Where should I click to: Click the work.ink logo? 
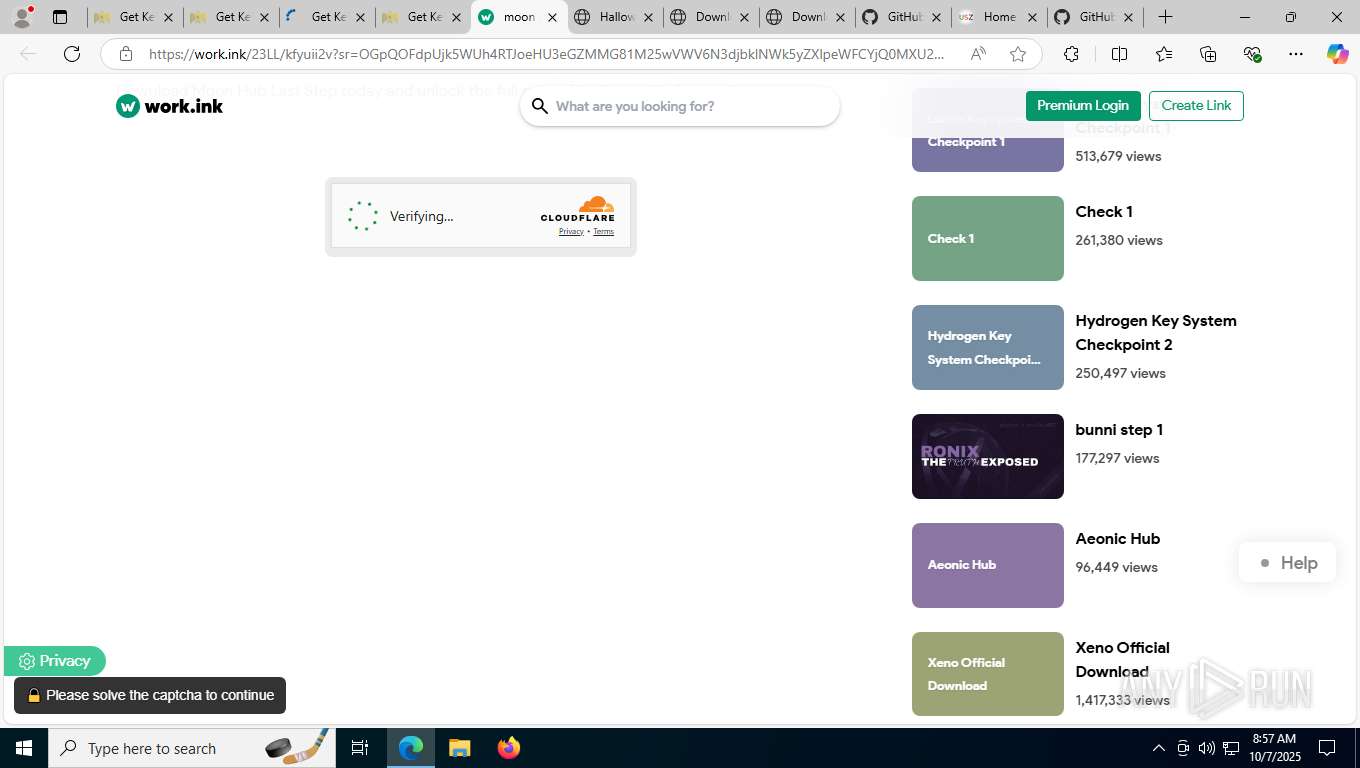point(169,106)
